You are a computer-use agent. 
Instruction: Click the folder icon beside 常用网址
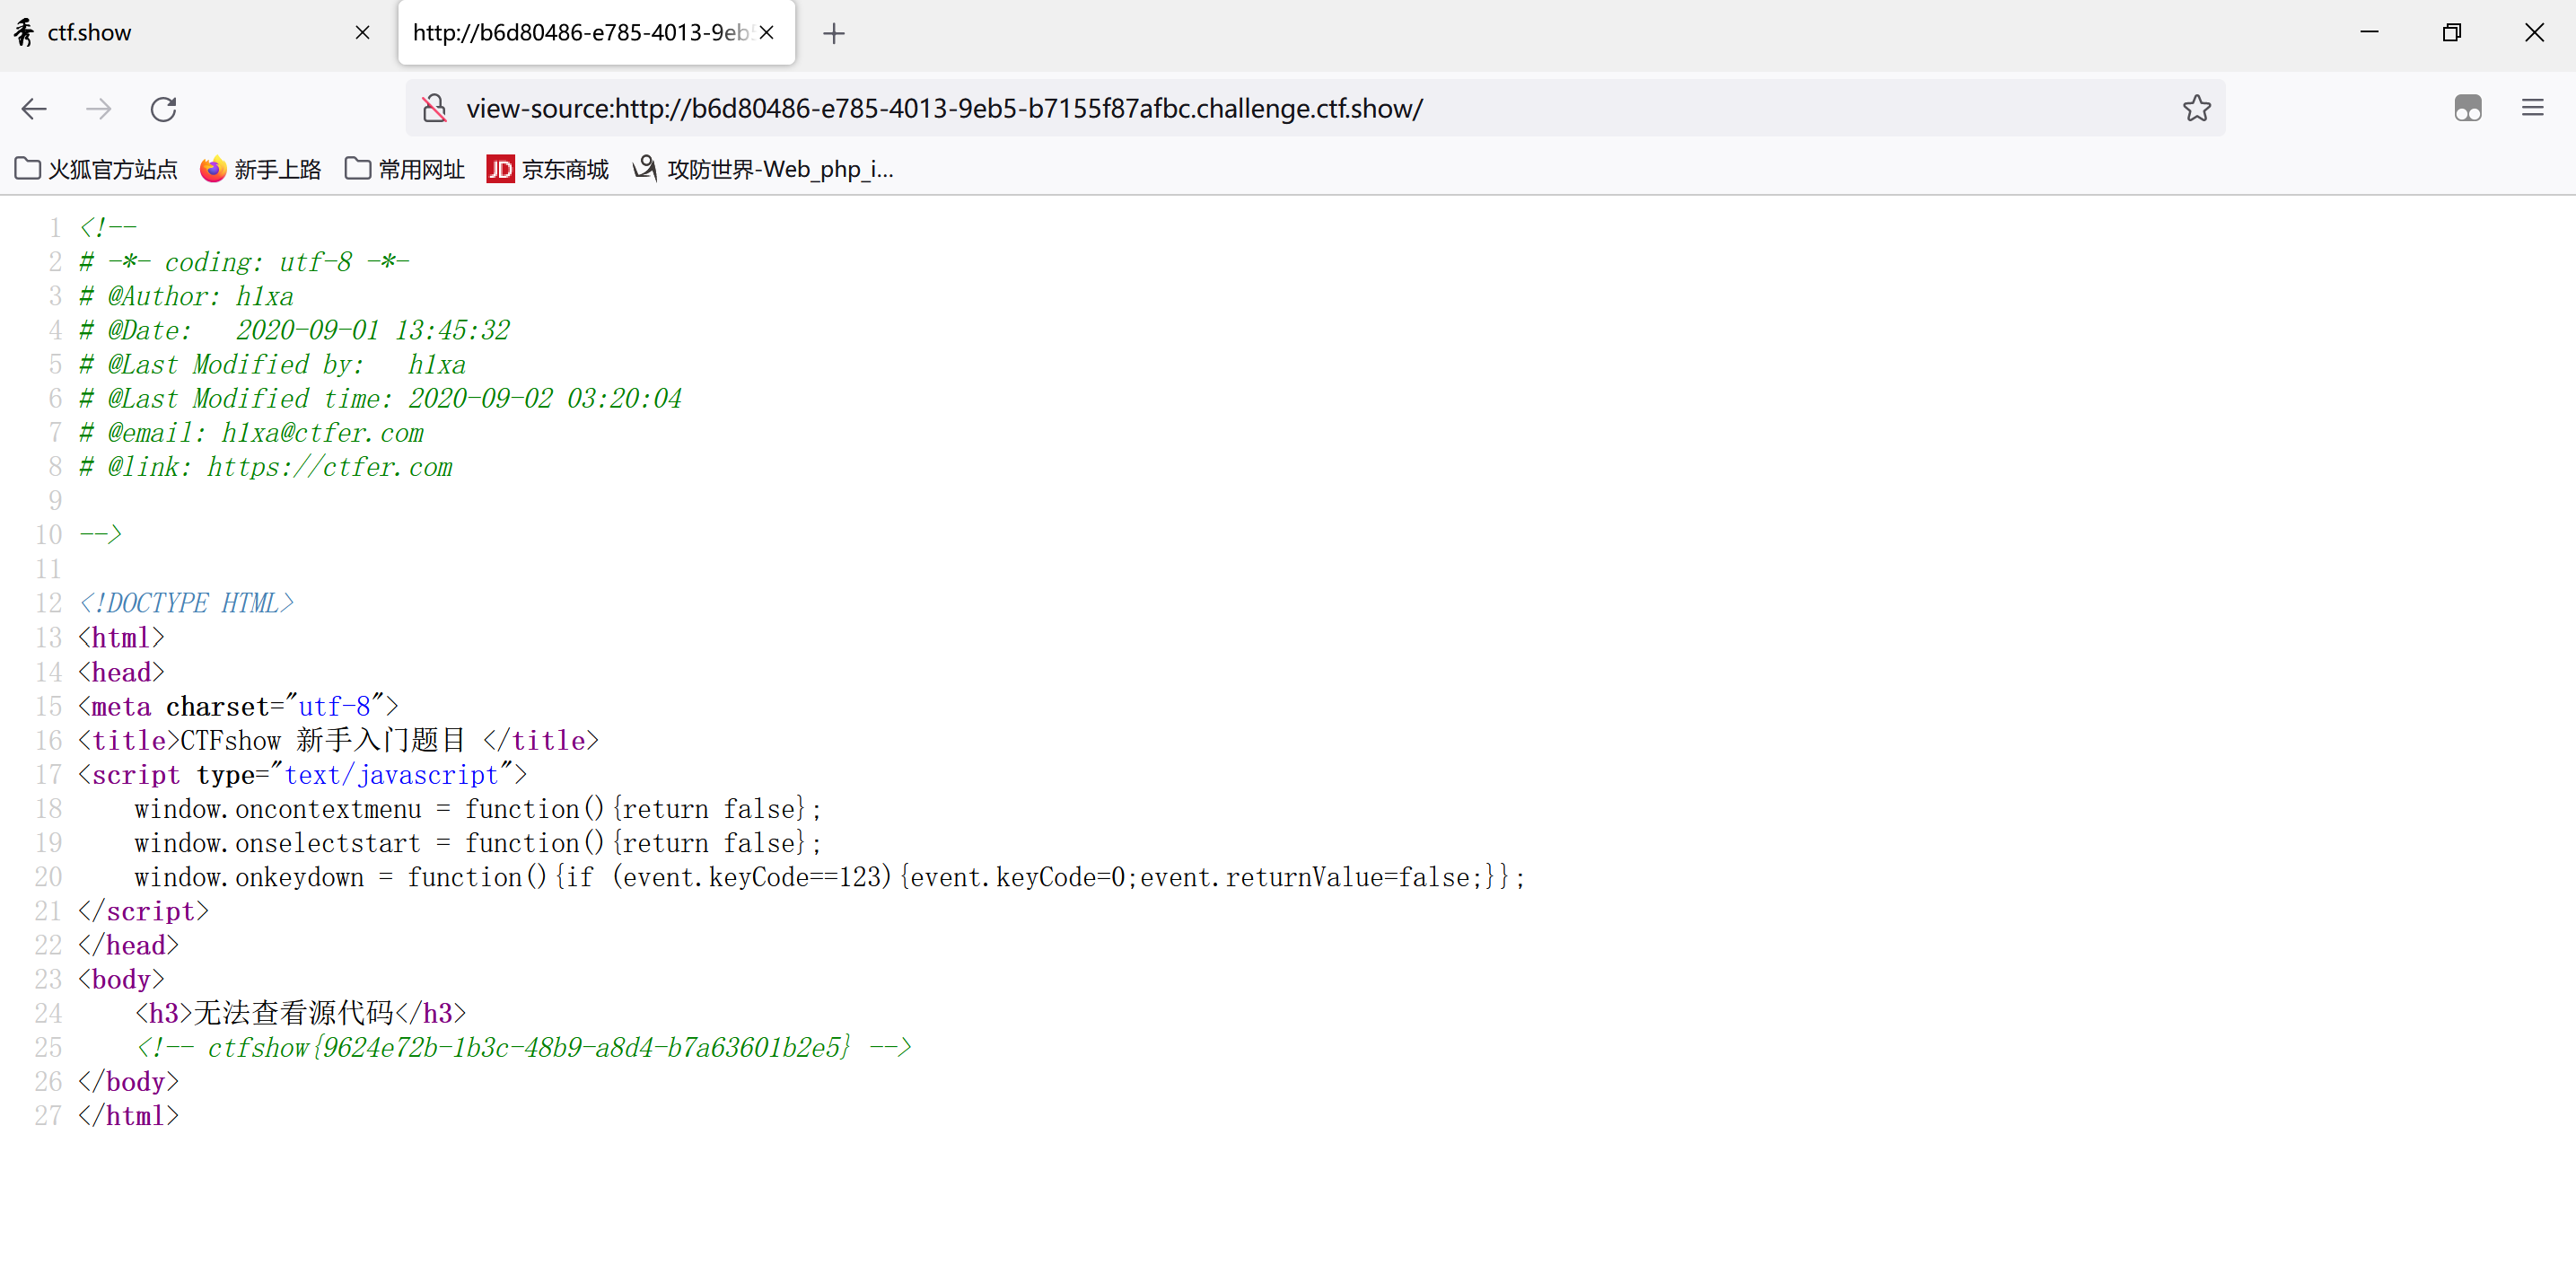pos(357,169)
